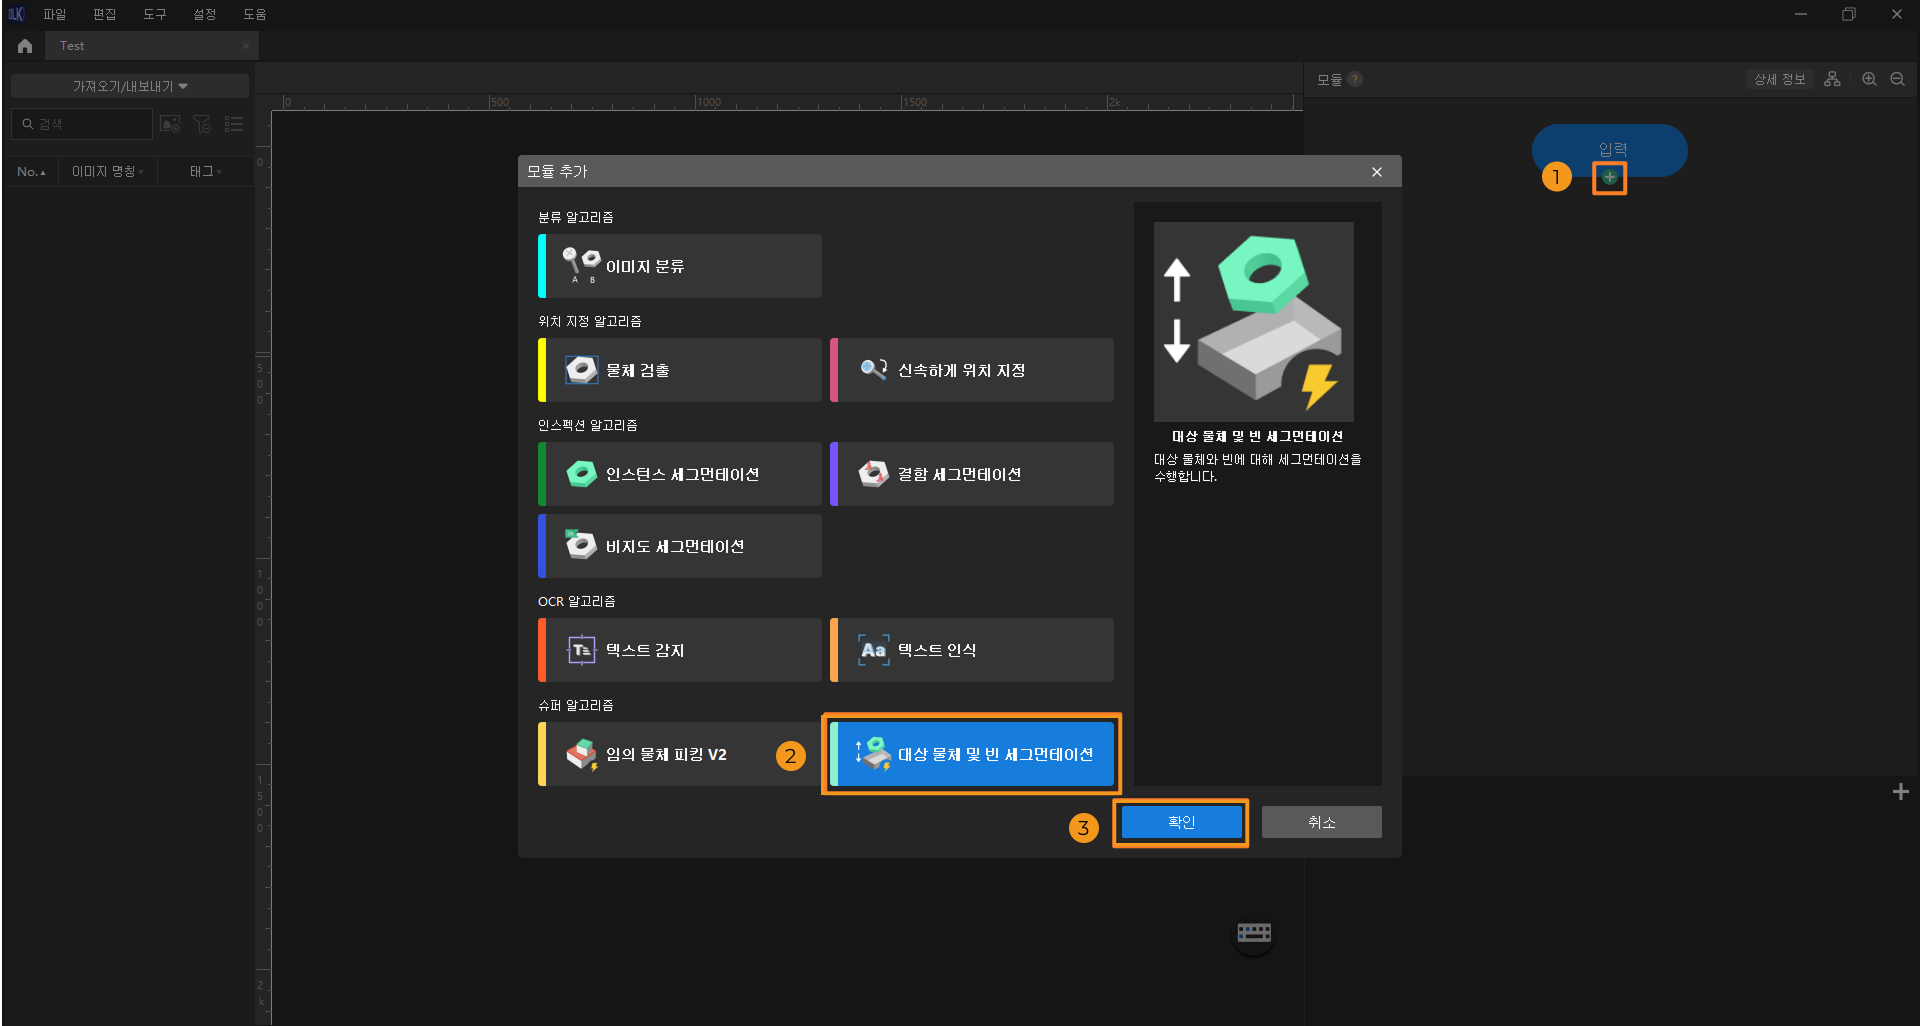Select the 물체 검출 module

tap(680, 370)
